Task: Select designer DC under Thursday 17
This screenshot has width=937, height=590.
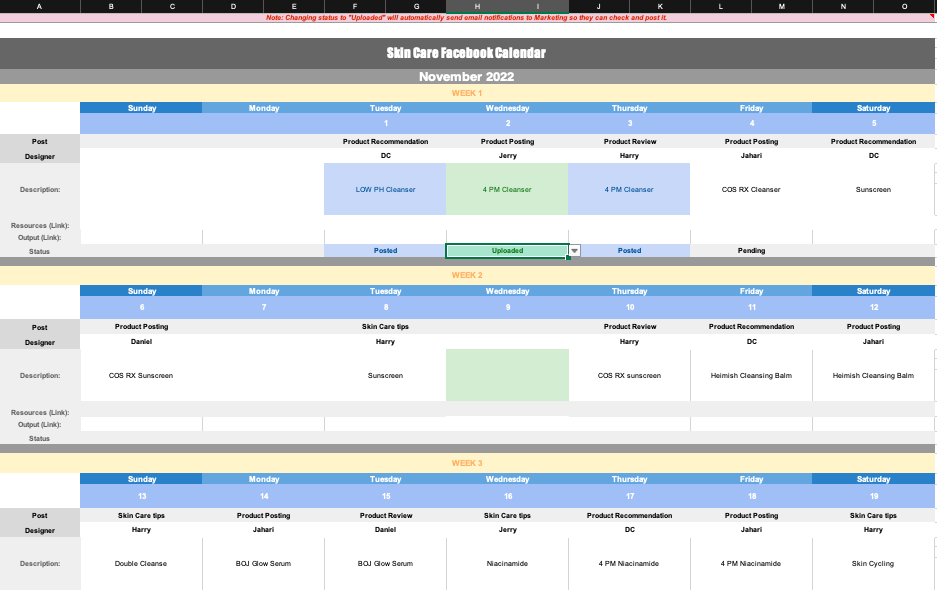Action: (x=629, y=530)
